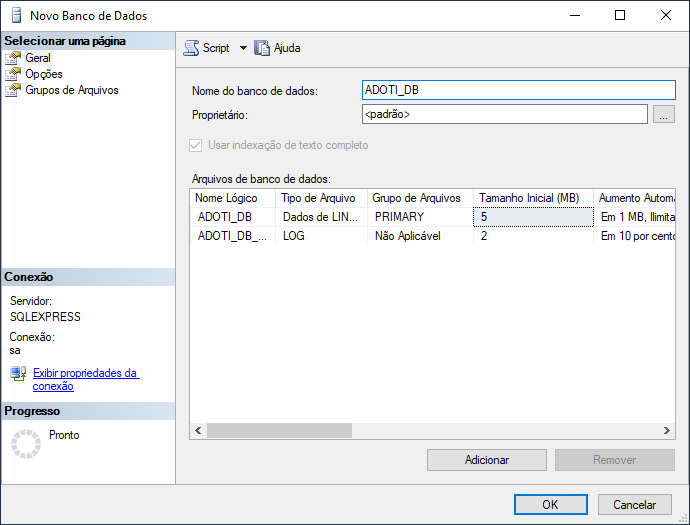Click the Ajuda help icon
The width and height of the screenshot is (690, 525).
tap(263, 48)
